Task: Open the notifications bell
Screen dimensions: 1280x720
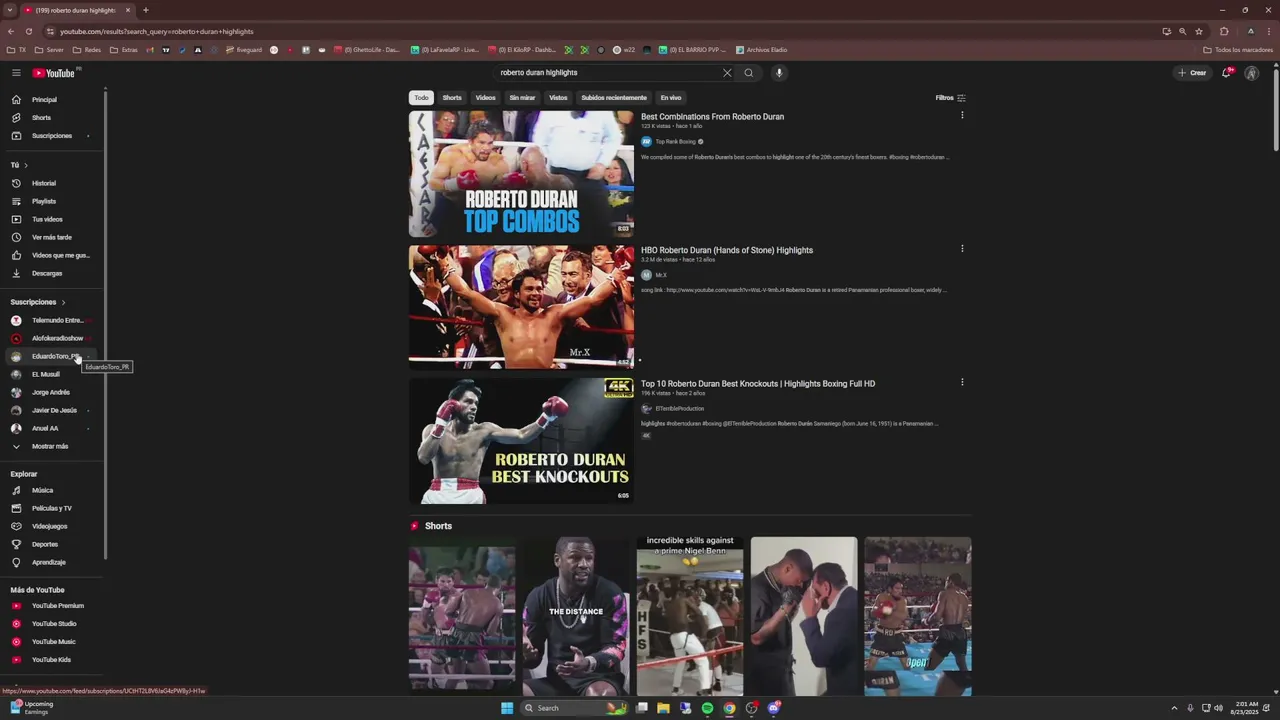Action: 1226,73
